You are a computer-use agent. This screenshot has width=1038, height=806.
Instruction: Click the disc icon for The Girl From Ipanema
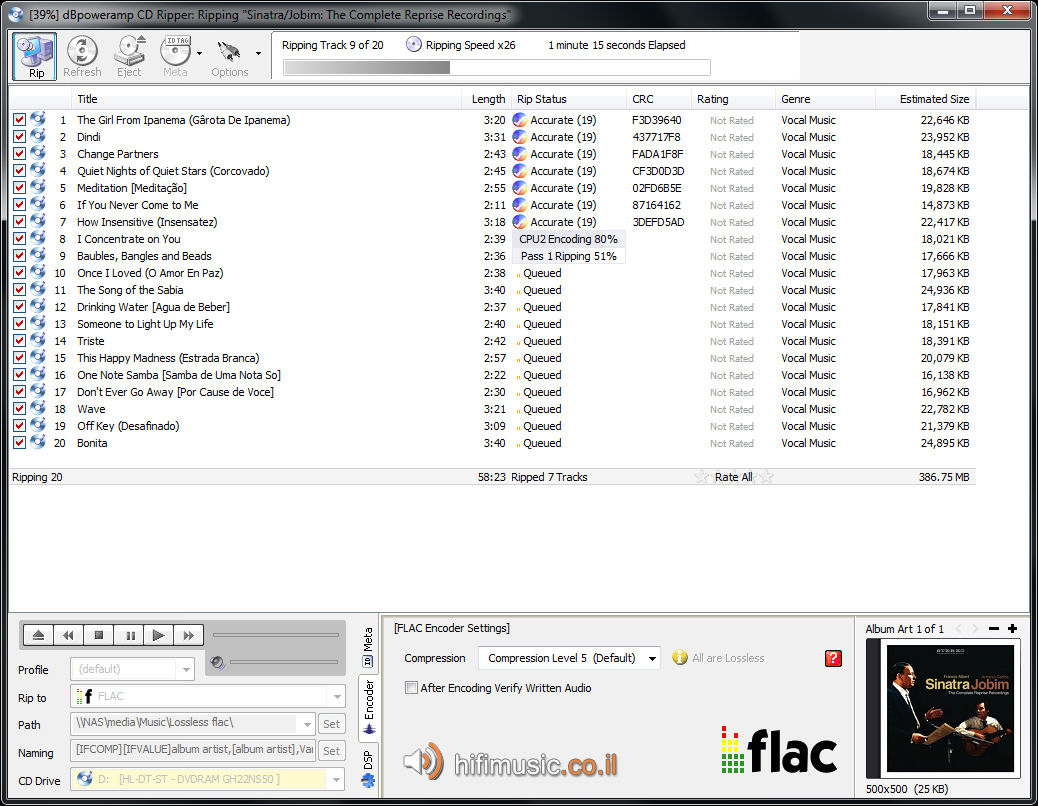tap(38, 119)
